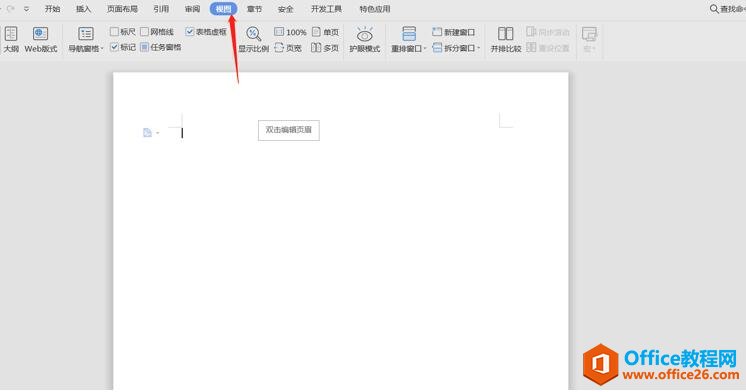Screen dimensions: 746x392
Task: Expand the 导航窗格 navigation pane dropdown
Action: 102,49
